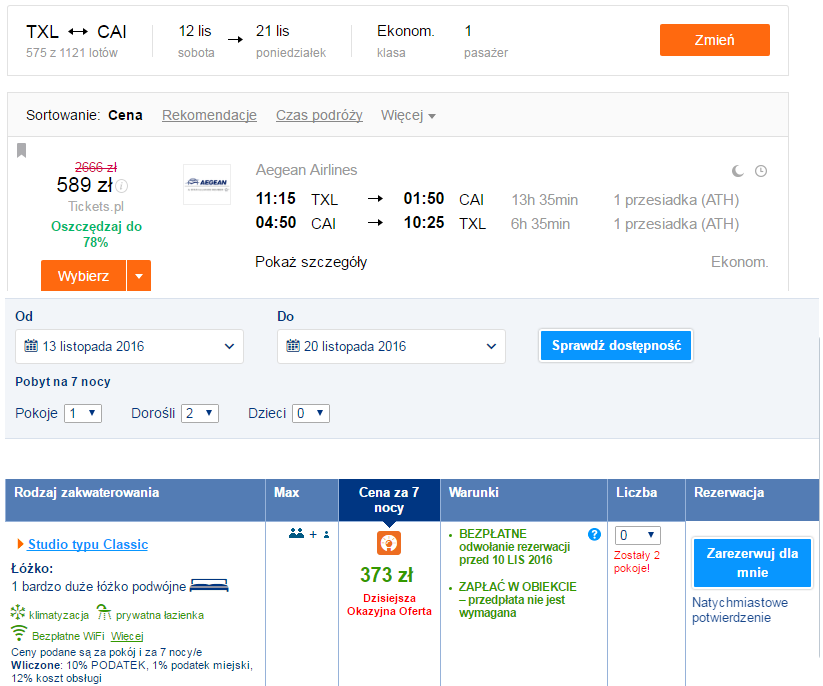Open the Liczba room quantity dropdown
Image resolution: width=823 pixels, height=686 pixels.
tap(638, 535)
